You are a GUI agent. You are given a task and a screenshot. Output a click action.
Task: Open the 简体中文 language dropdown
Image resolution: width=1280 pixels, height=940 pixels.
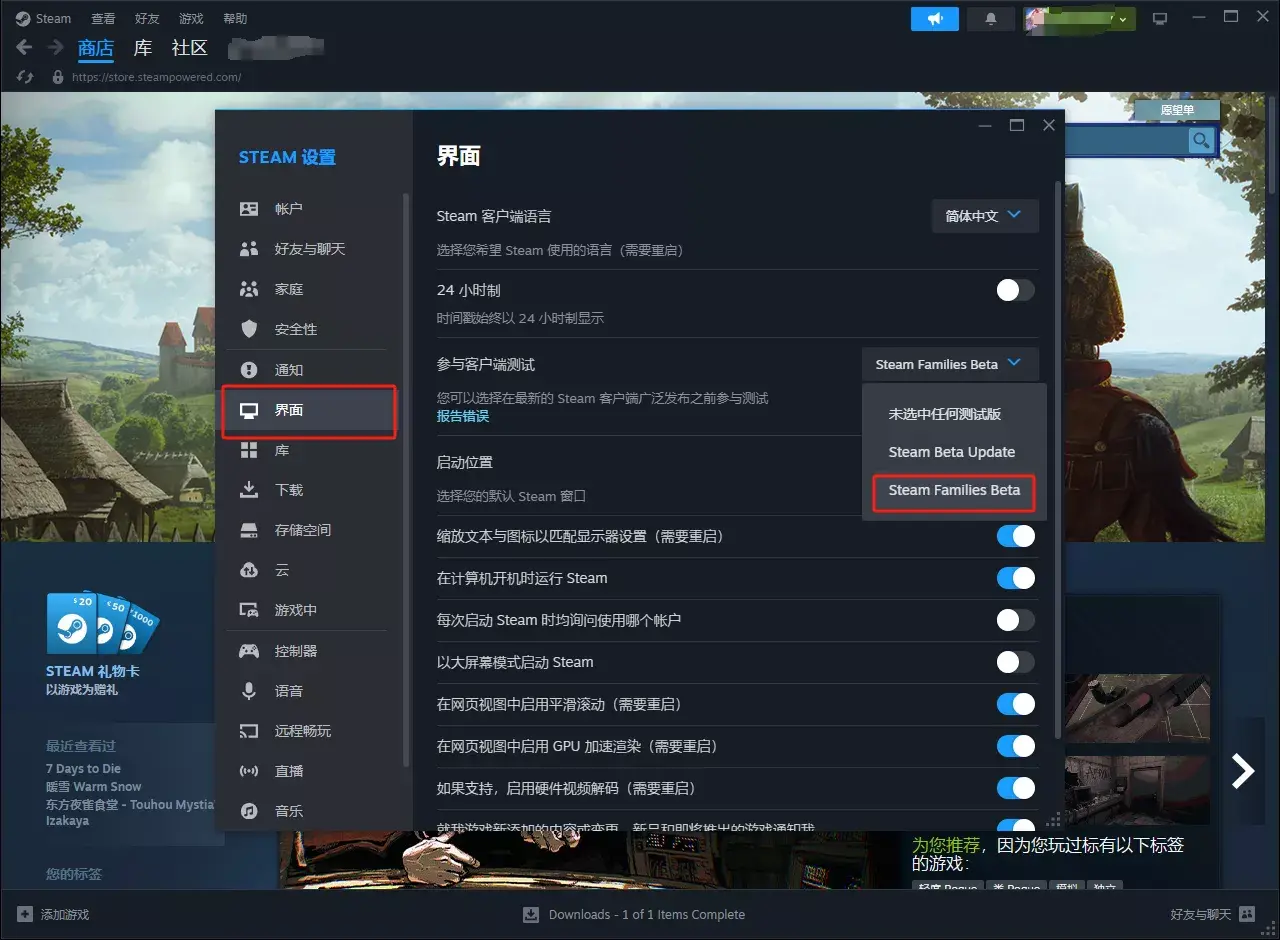tap(985, 216)
